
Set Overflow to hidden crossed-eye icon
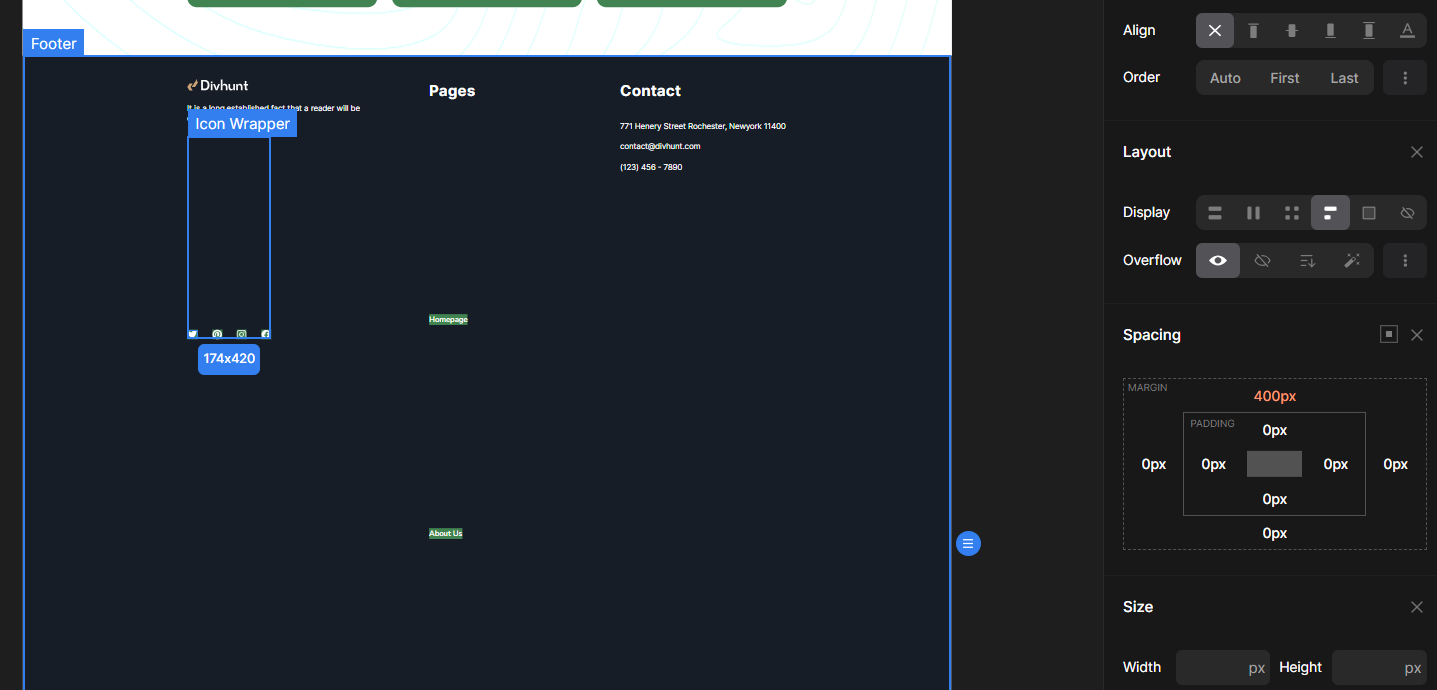1262,260
